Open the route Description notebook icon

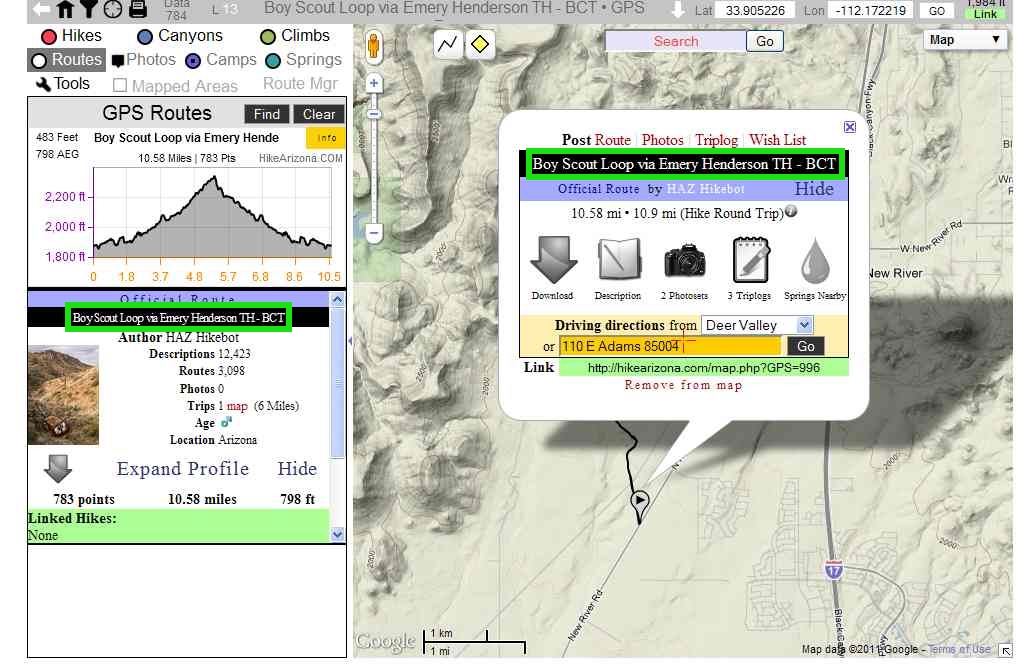click(x=618, y=262)
